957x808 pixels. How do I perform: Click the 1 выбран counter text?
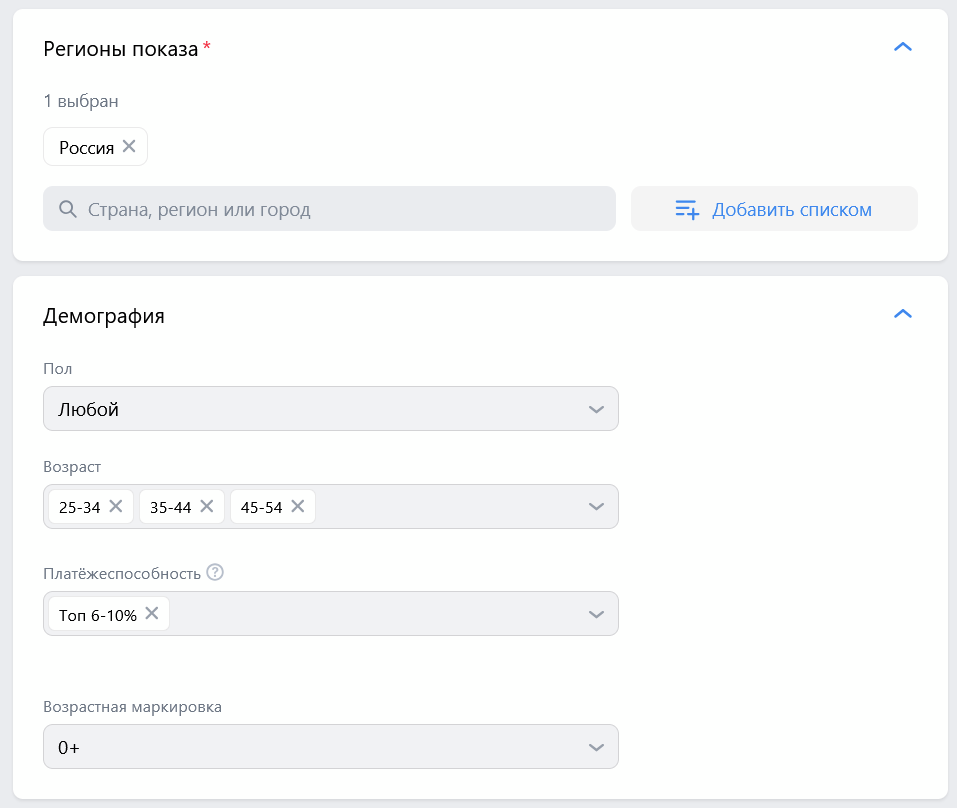(81, 101)
